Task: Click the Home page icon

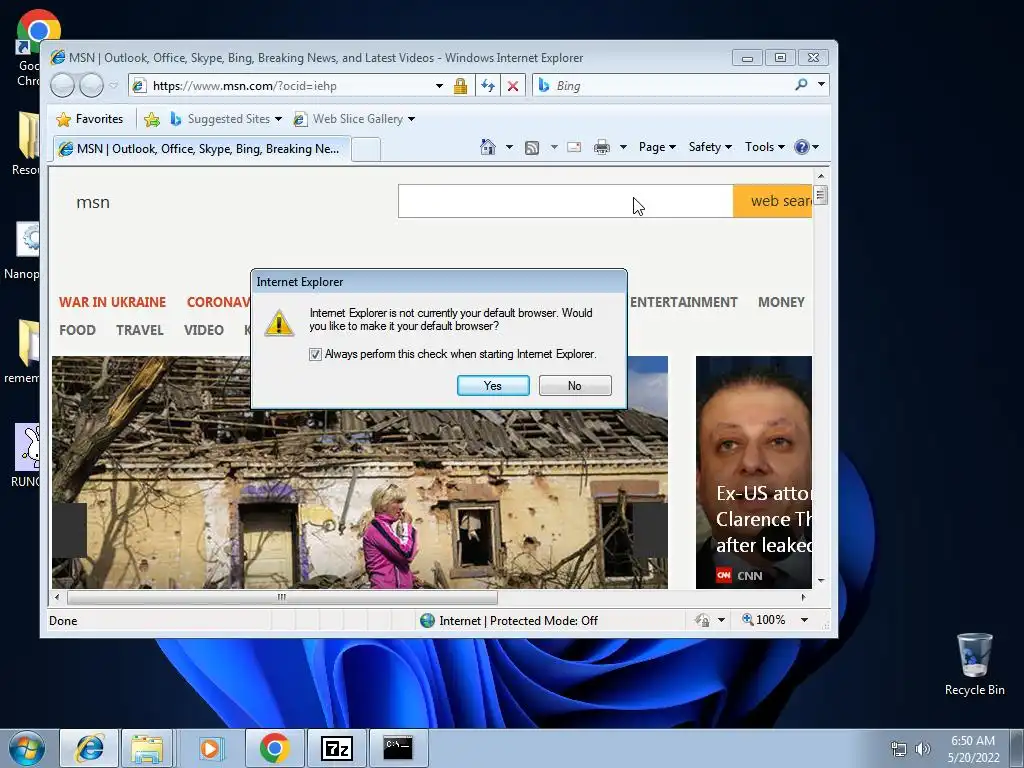Action: point(488,147)
